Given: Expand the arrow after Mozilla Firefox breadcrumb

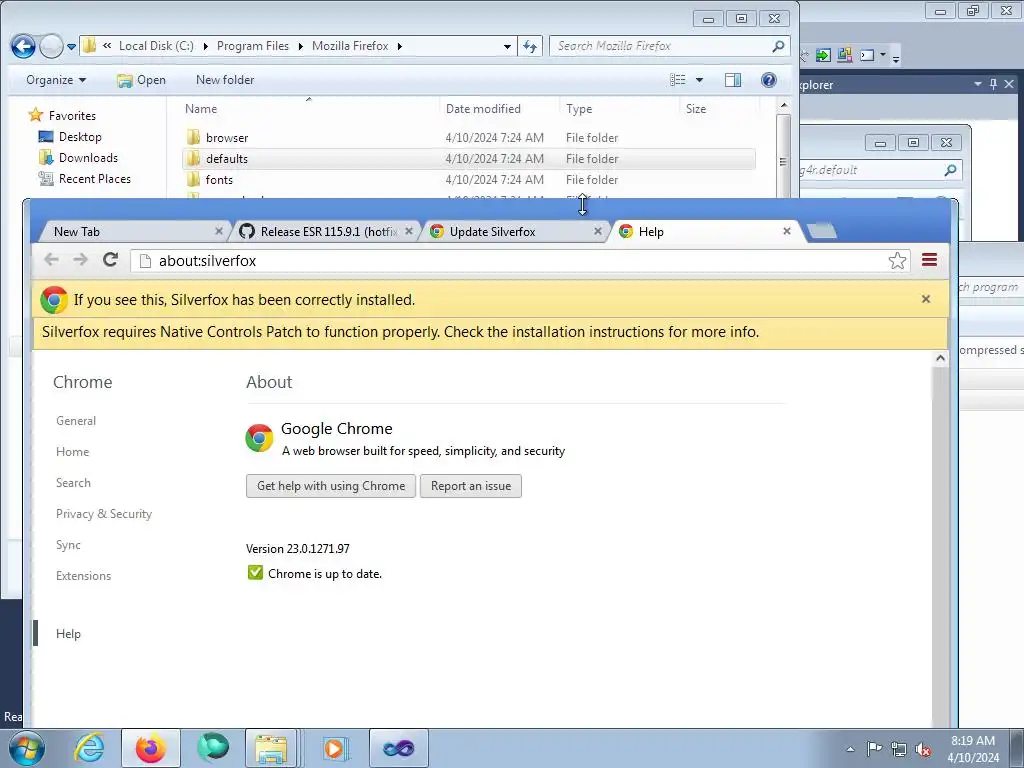Looking at the screenshot, I should 399,46.
